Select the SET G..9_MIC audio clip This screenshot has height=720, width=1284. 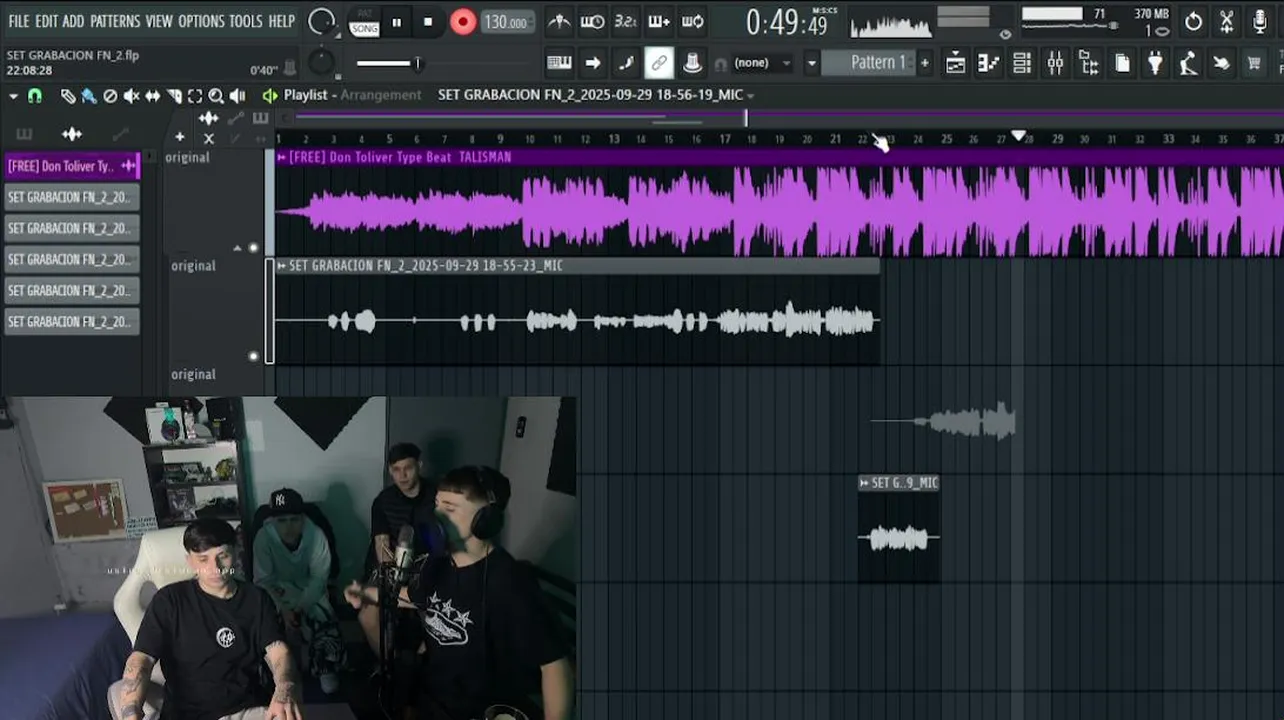coord(898,529)
